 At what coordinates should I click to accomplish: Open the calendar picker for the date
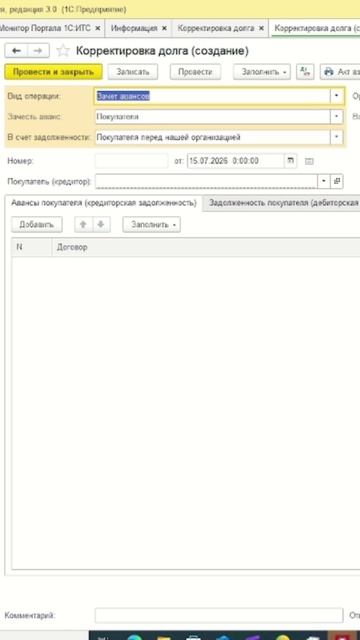coord(291,161)
